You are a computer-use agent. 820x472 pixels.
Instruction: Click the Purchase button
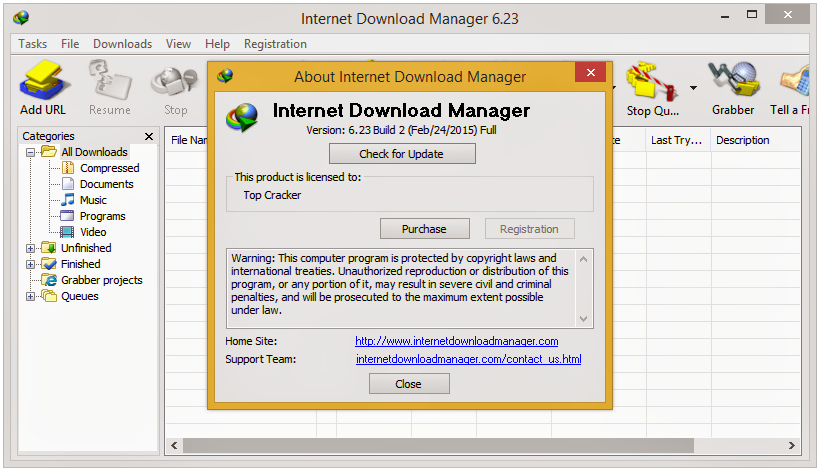(425, 229)
